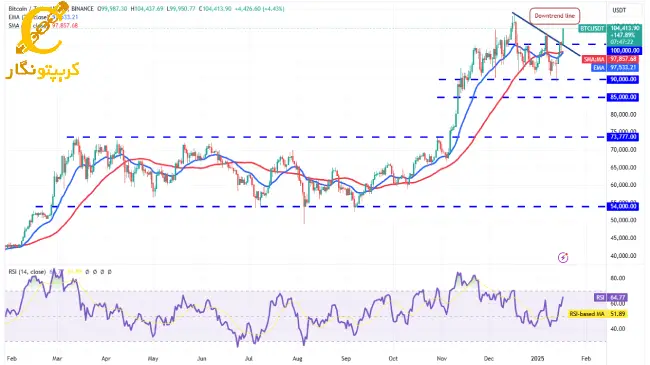Click Aug on the time axis
This screenshot has height=365, width=650.
coord(297,358)
